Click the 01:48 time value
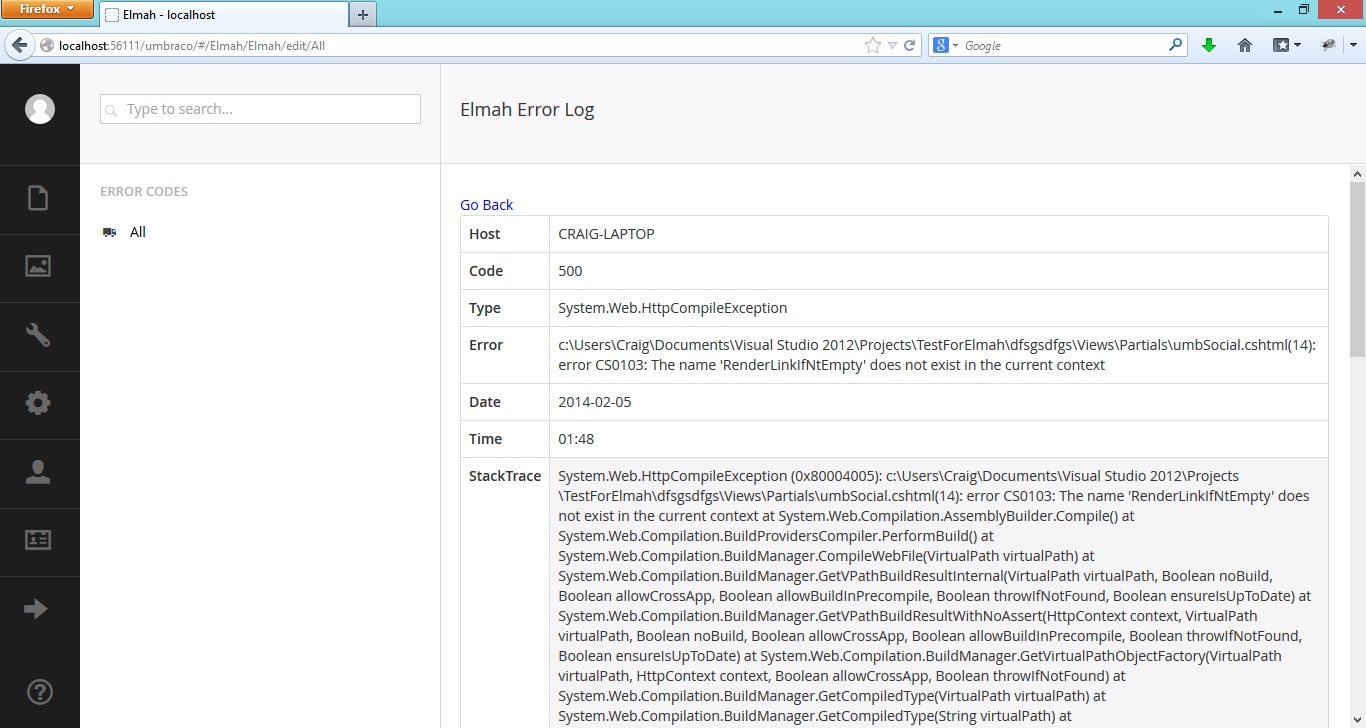The image size is (1366, 728). (576, 439)
